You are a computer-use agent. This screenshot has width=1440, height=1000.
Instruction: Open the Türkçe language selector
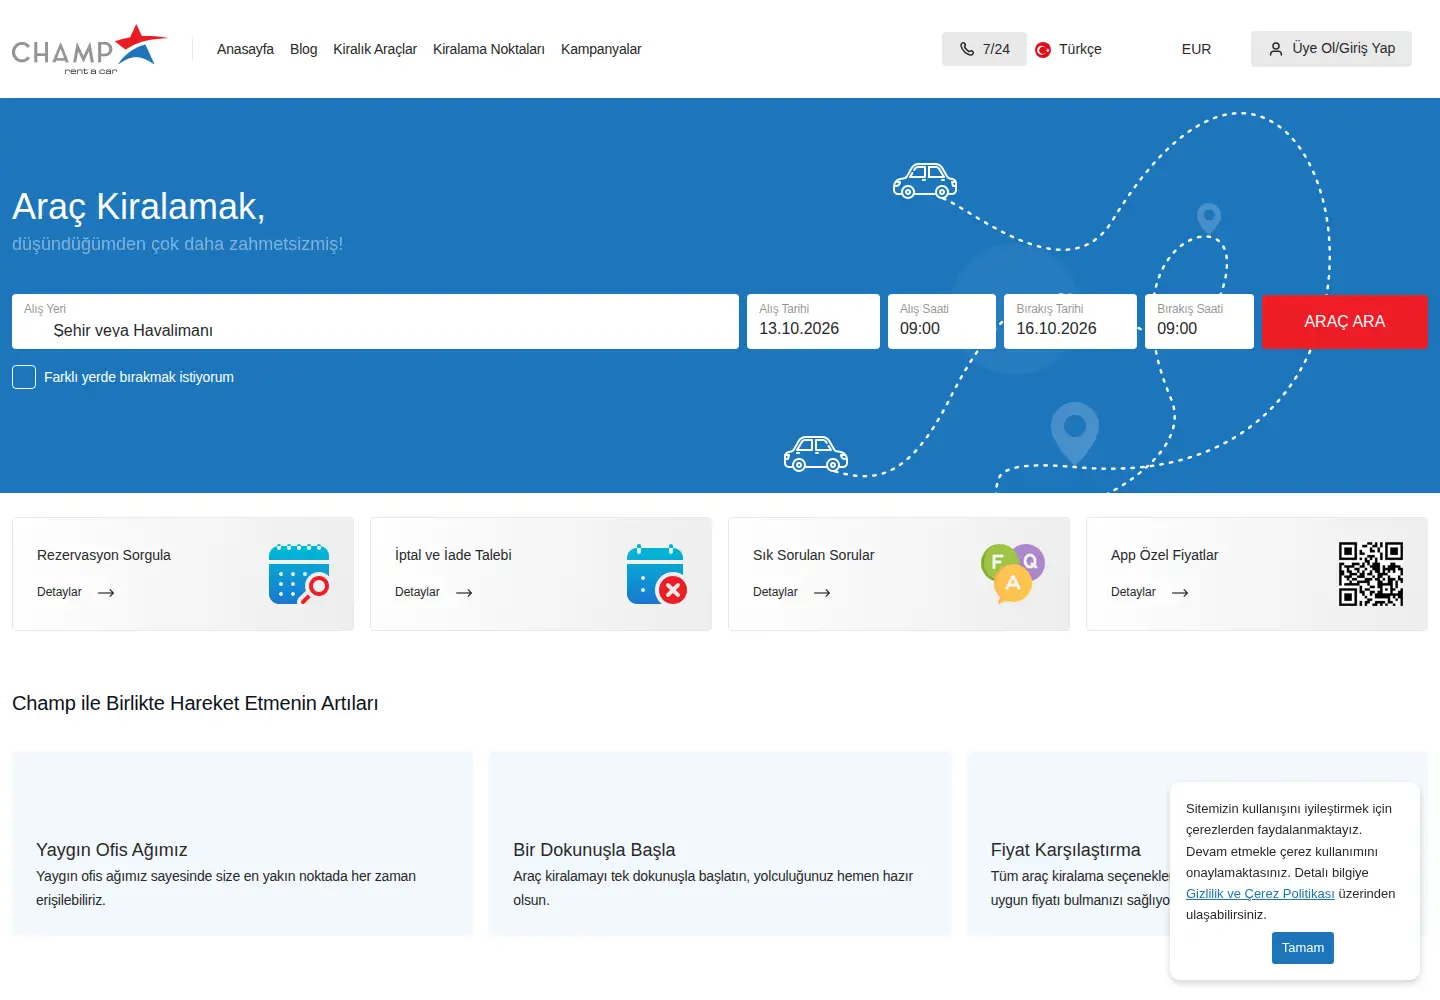click(x=1068, y=49)
